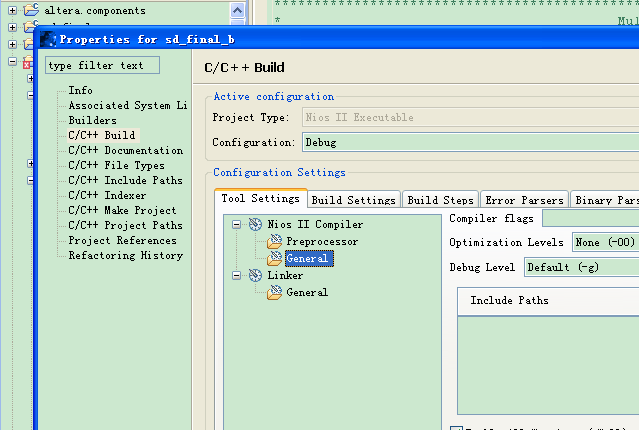Image resolution: width=639 pixels, height=430 pixels.
Task: Click the altera.components folder icon
Action: point(31,10)
